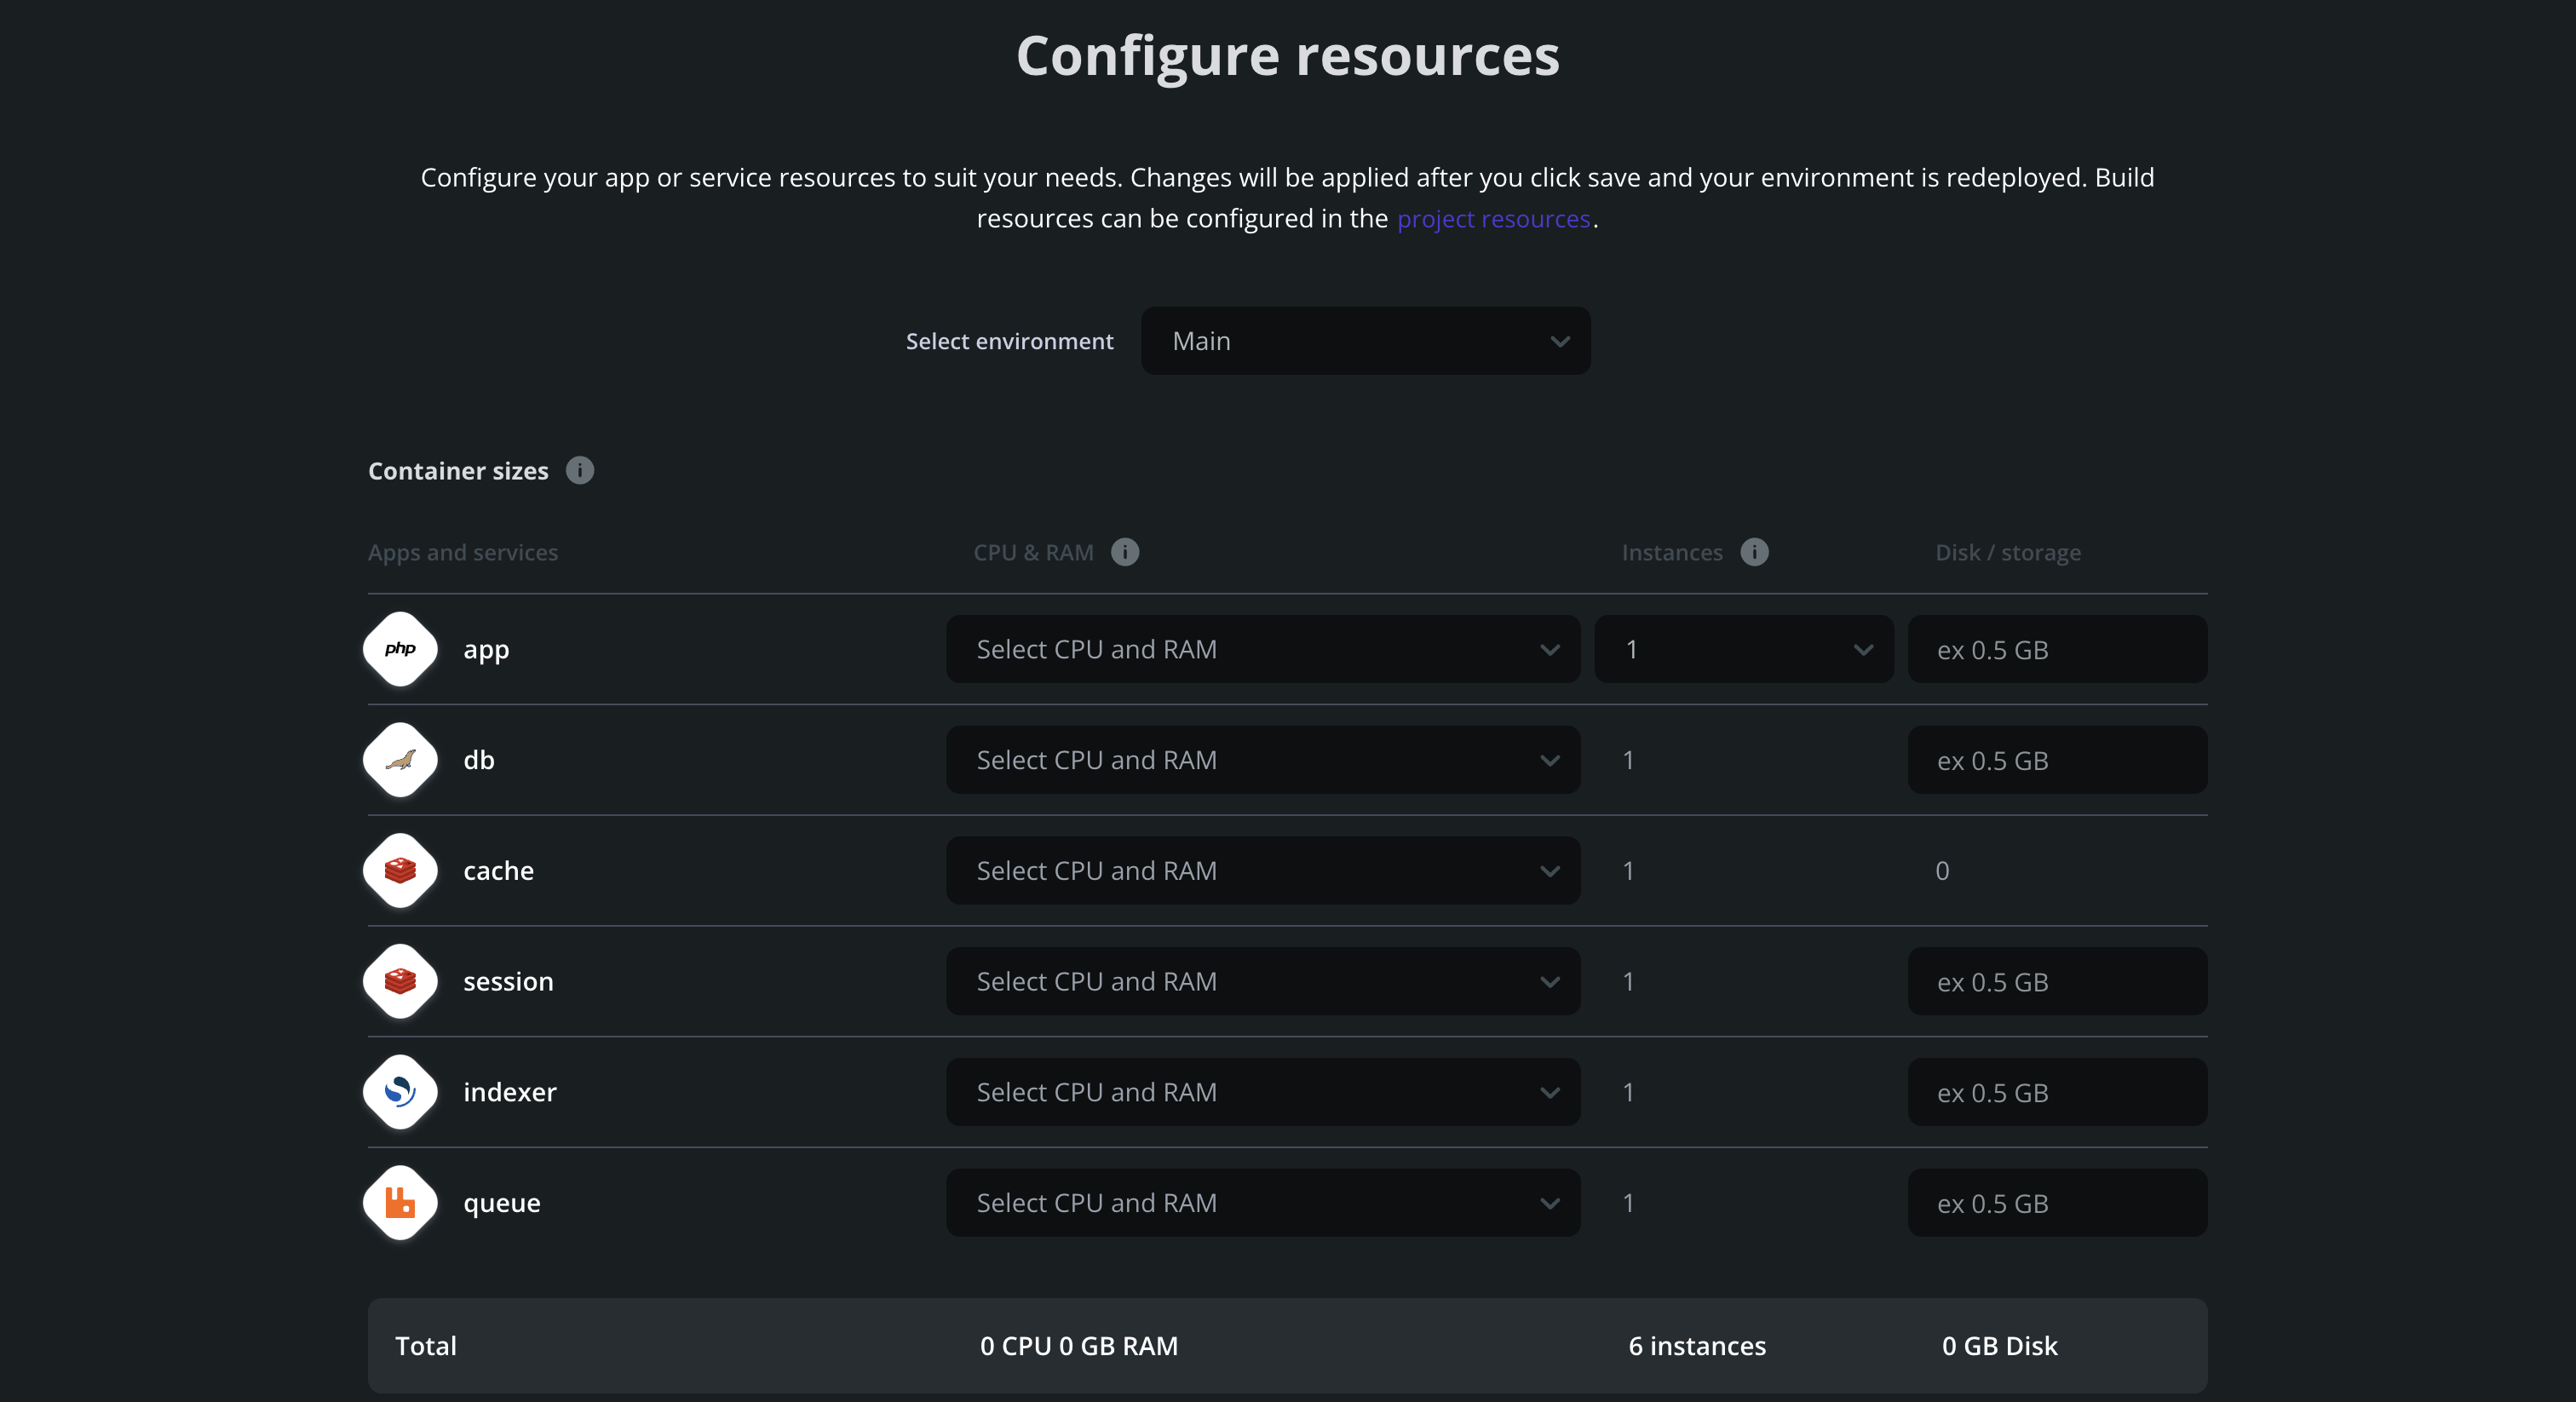Viewport: 2576px width, 1402px height.
Task: Click the 'cache' service name
Action: pos(498,870)
